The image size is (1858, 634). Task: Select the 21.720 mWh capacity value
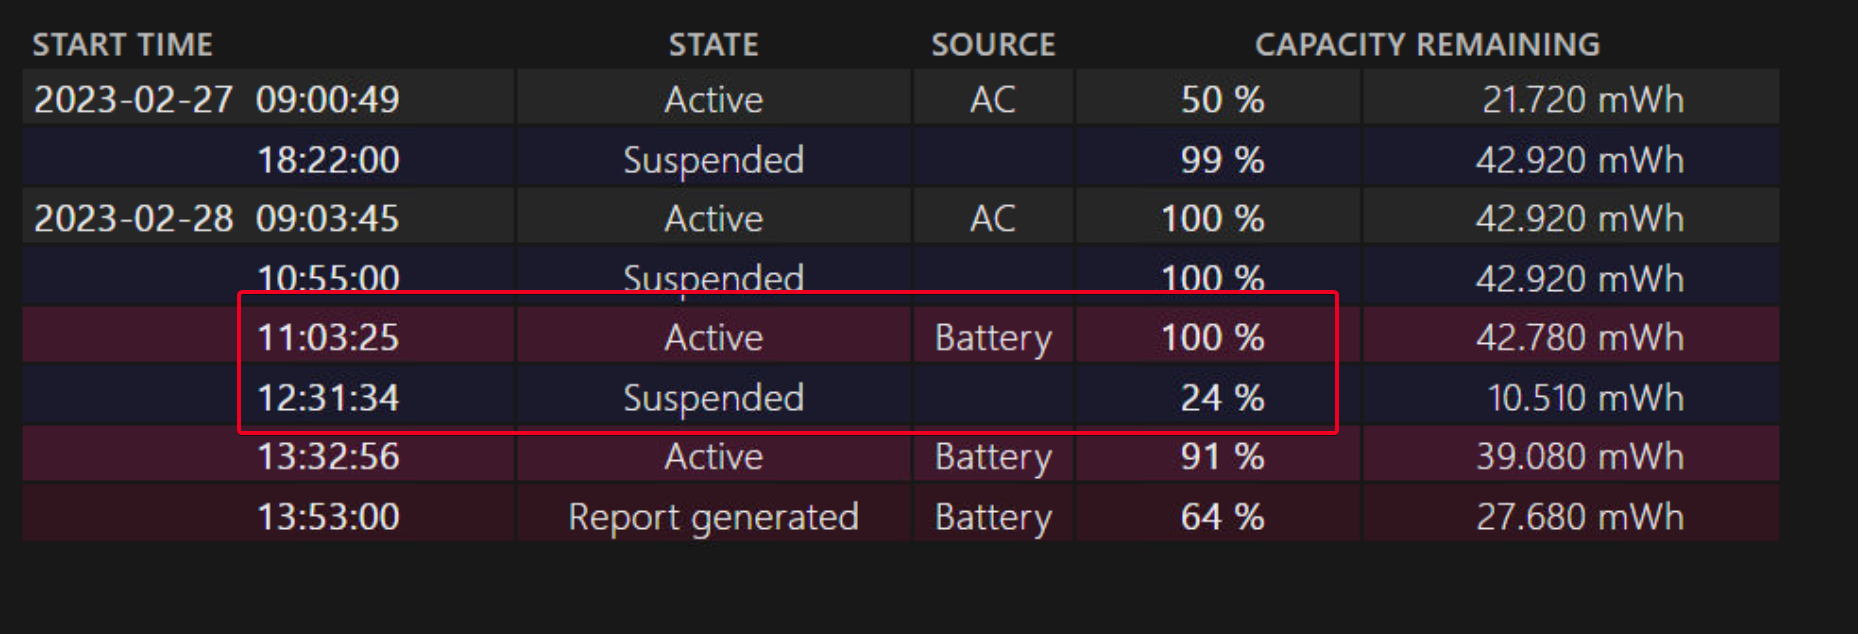click(x=1582, y=99)
